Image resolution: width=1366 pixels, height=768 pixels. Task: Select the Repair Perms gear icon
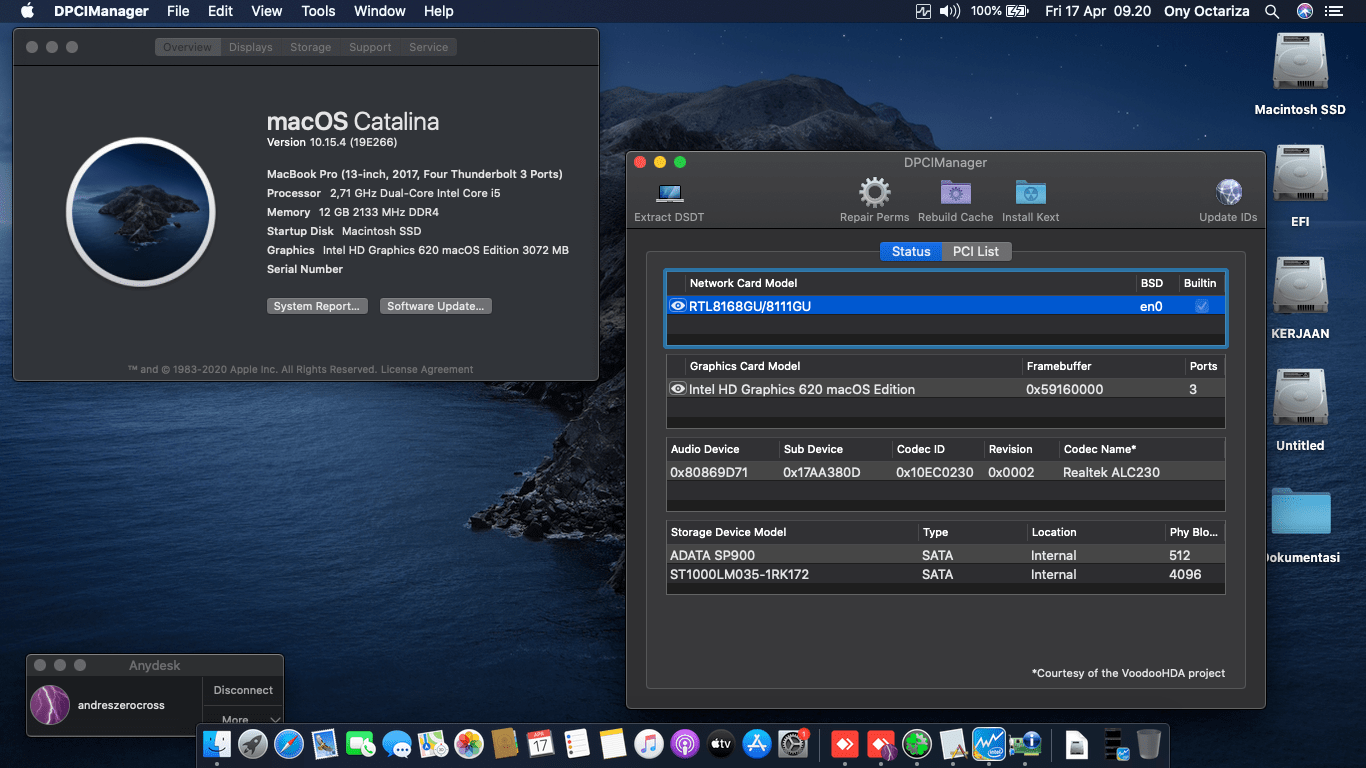pyautogui.click(x=874, y=193)
